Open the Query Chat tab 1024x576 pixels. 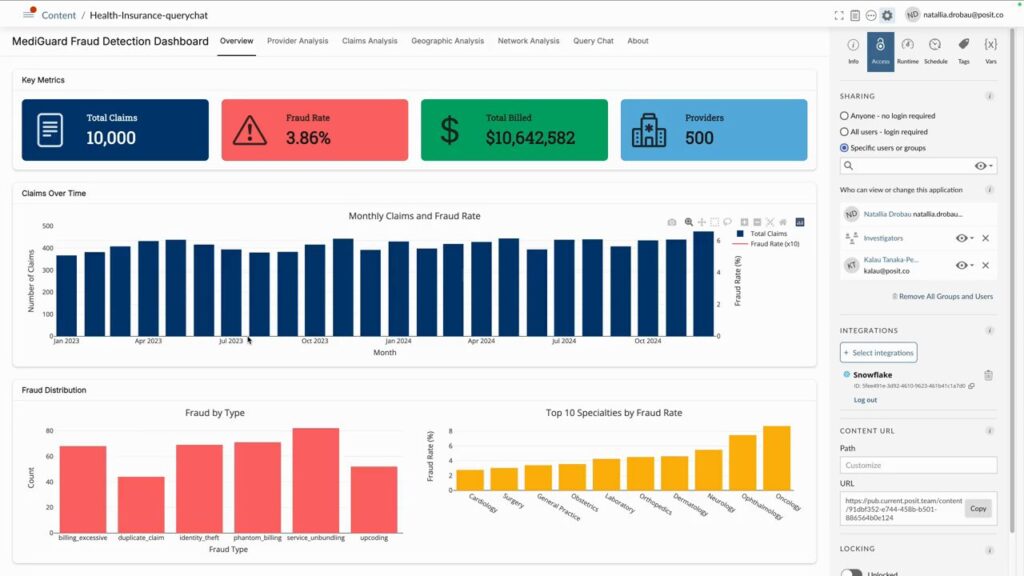coord(593,41)
